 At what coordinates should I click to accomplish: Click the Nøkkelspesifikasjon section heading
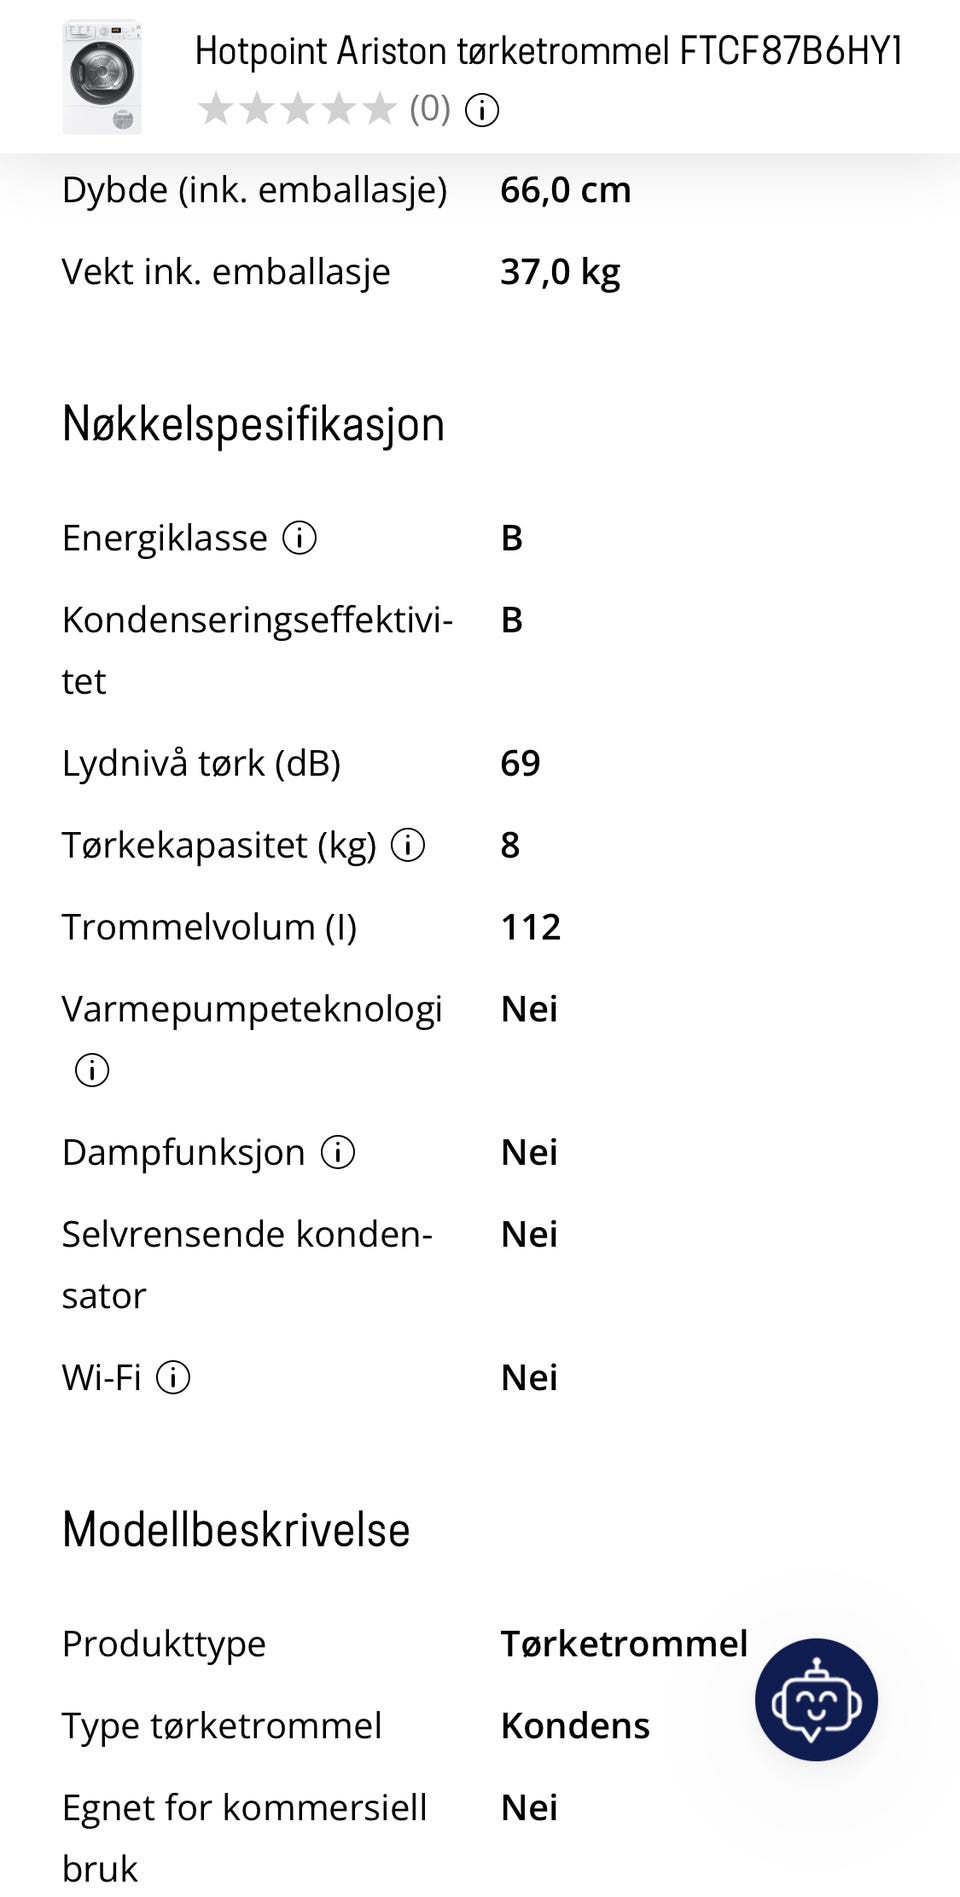click(253, 424)
